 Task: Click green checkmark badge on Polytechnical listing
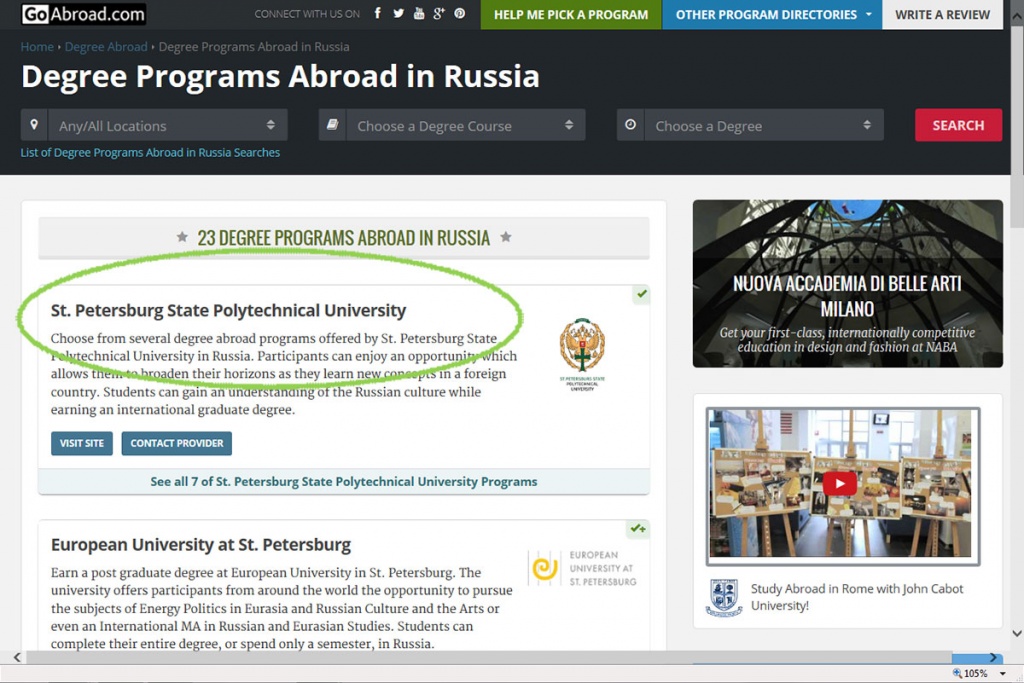click(641, 294)
